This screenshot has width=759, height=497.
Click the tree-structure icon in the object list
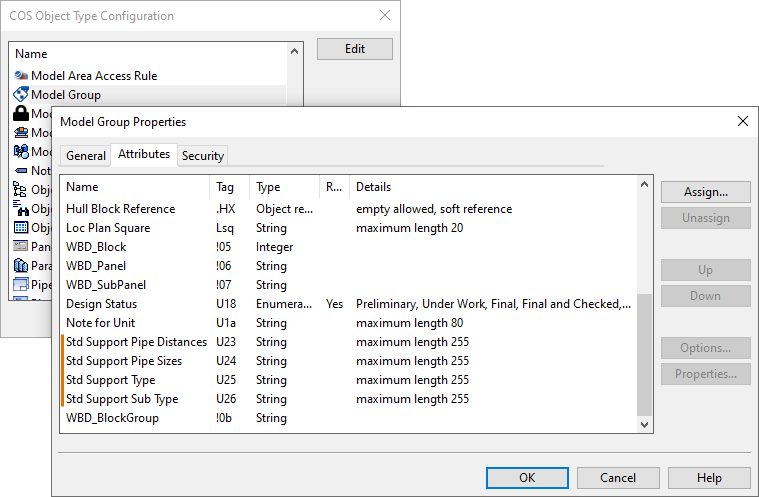point(21,189)
